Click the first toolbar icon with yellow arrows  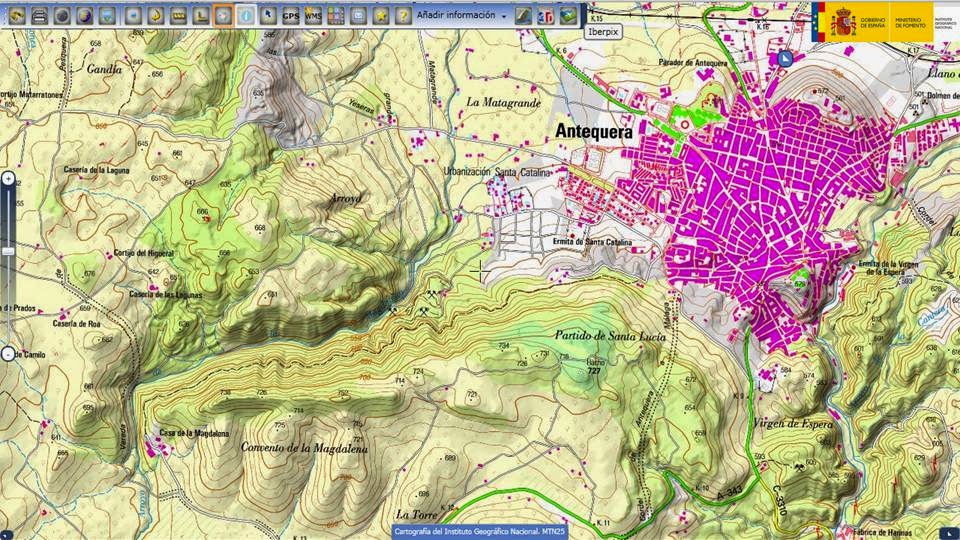[x=17, y=16]
